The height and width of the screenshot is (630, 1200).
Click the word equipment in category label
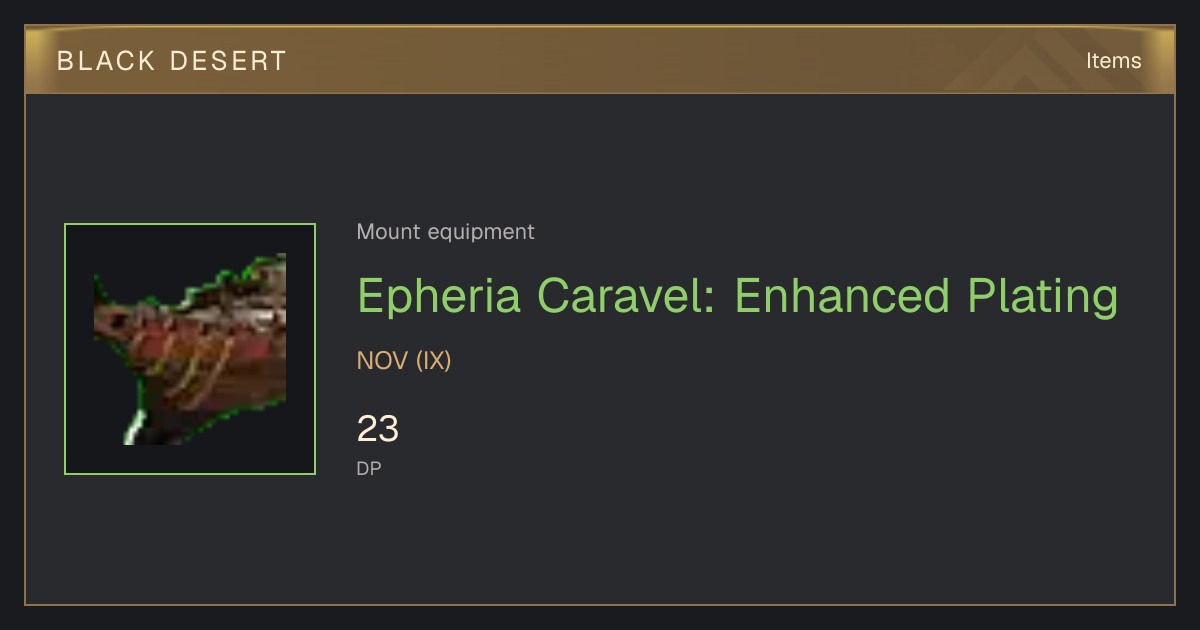(x=481, y=233)
